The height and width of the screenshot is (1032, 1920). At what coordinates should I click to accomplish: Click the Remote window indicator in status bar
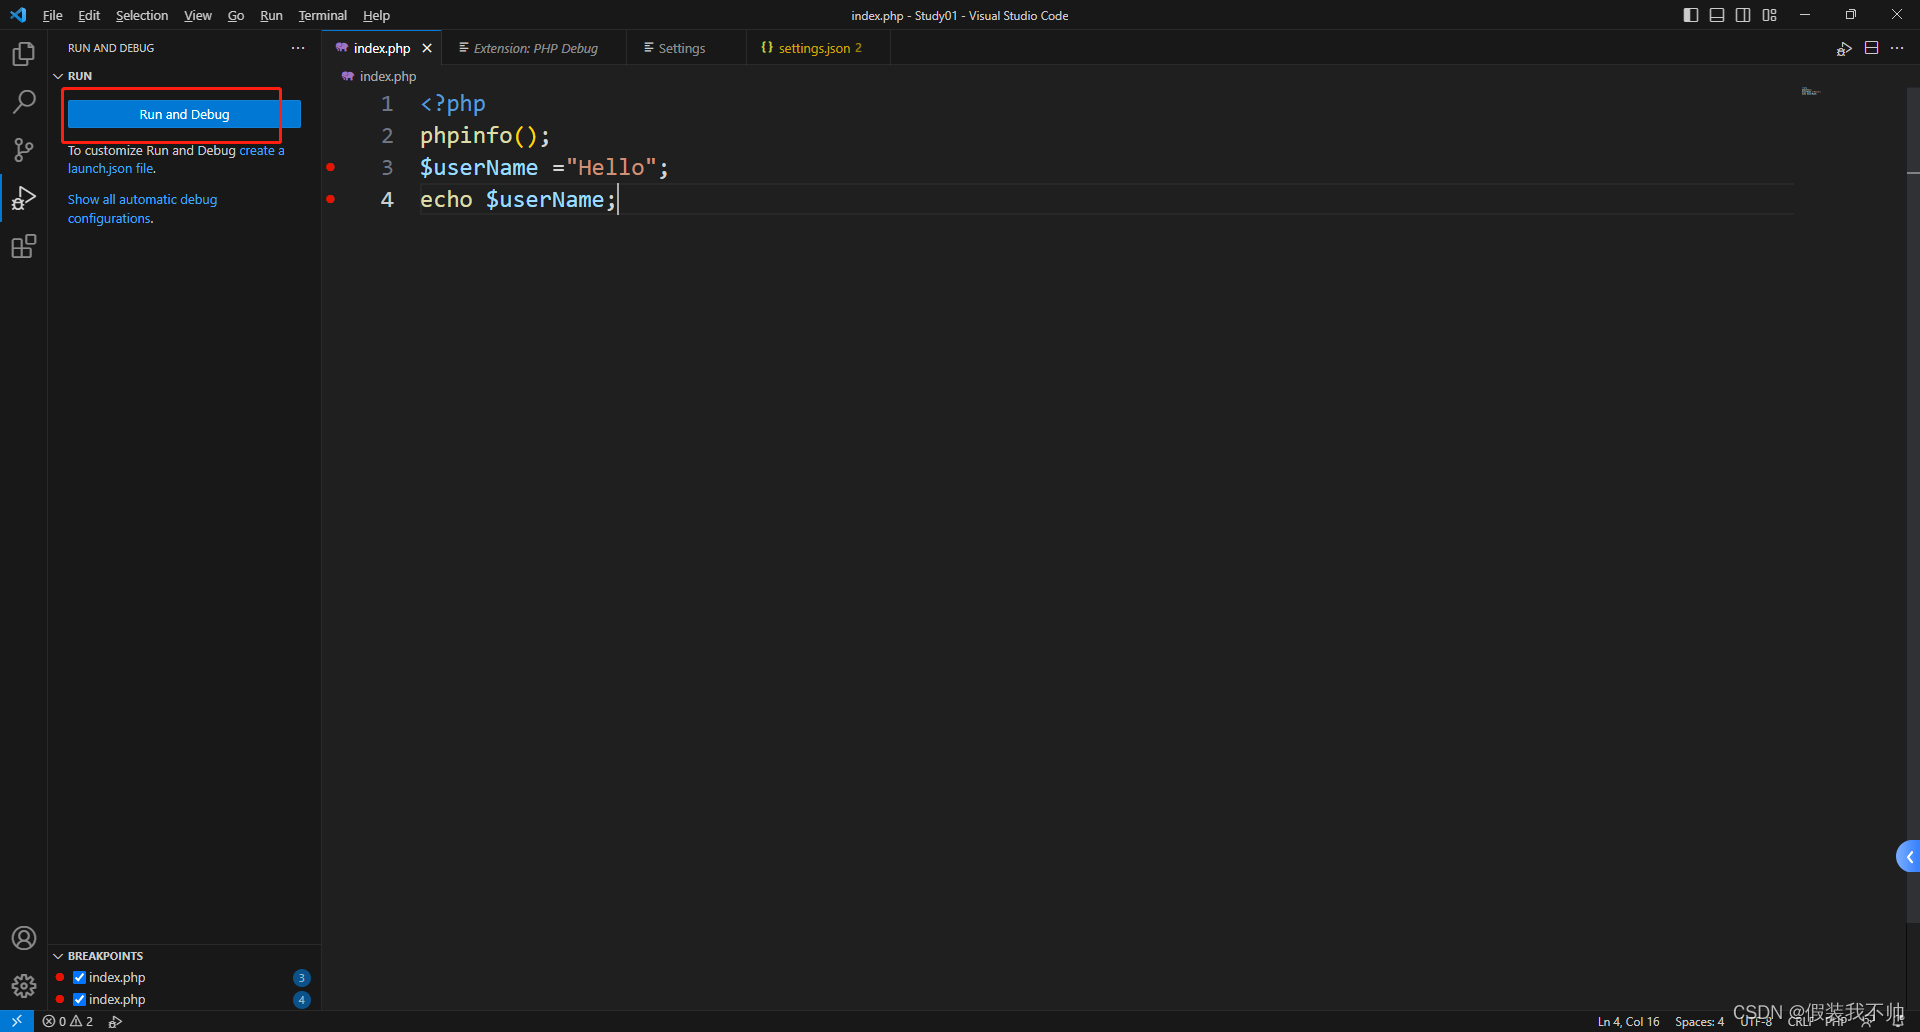tap(17, 1021)
